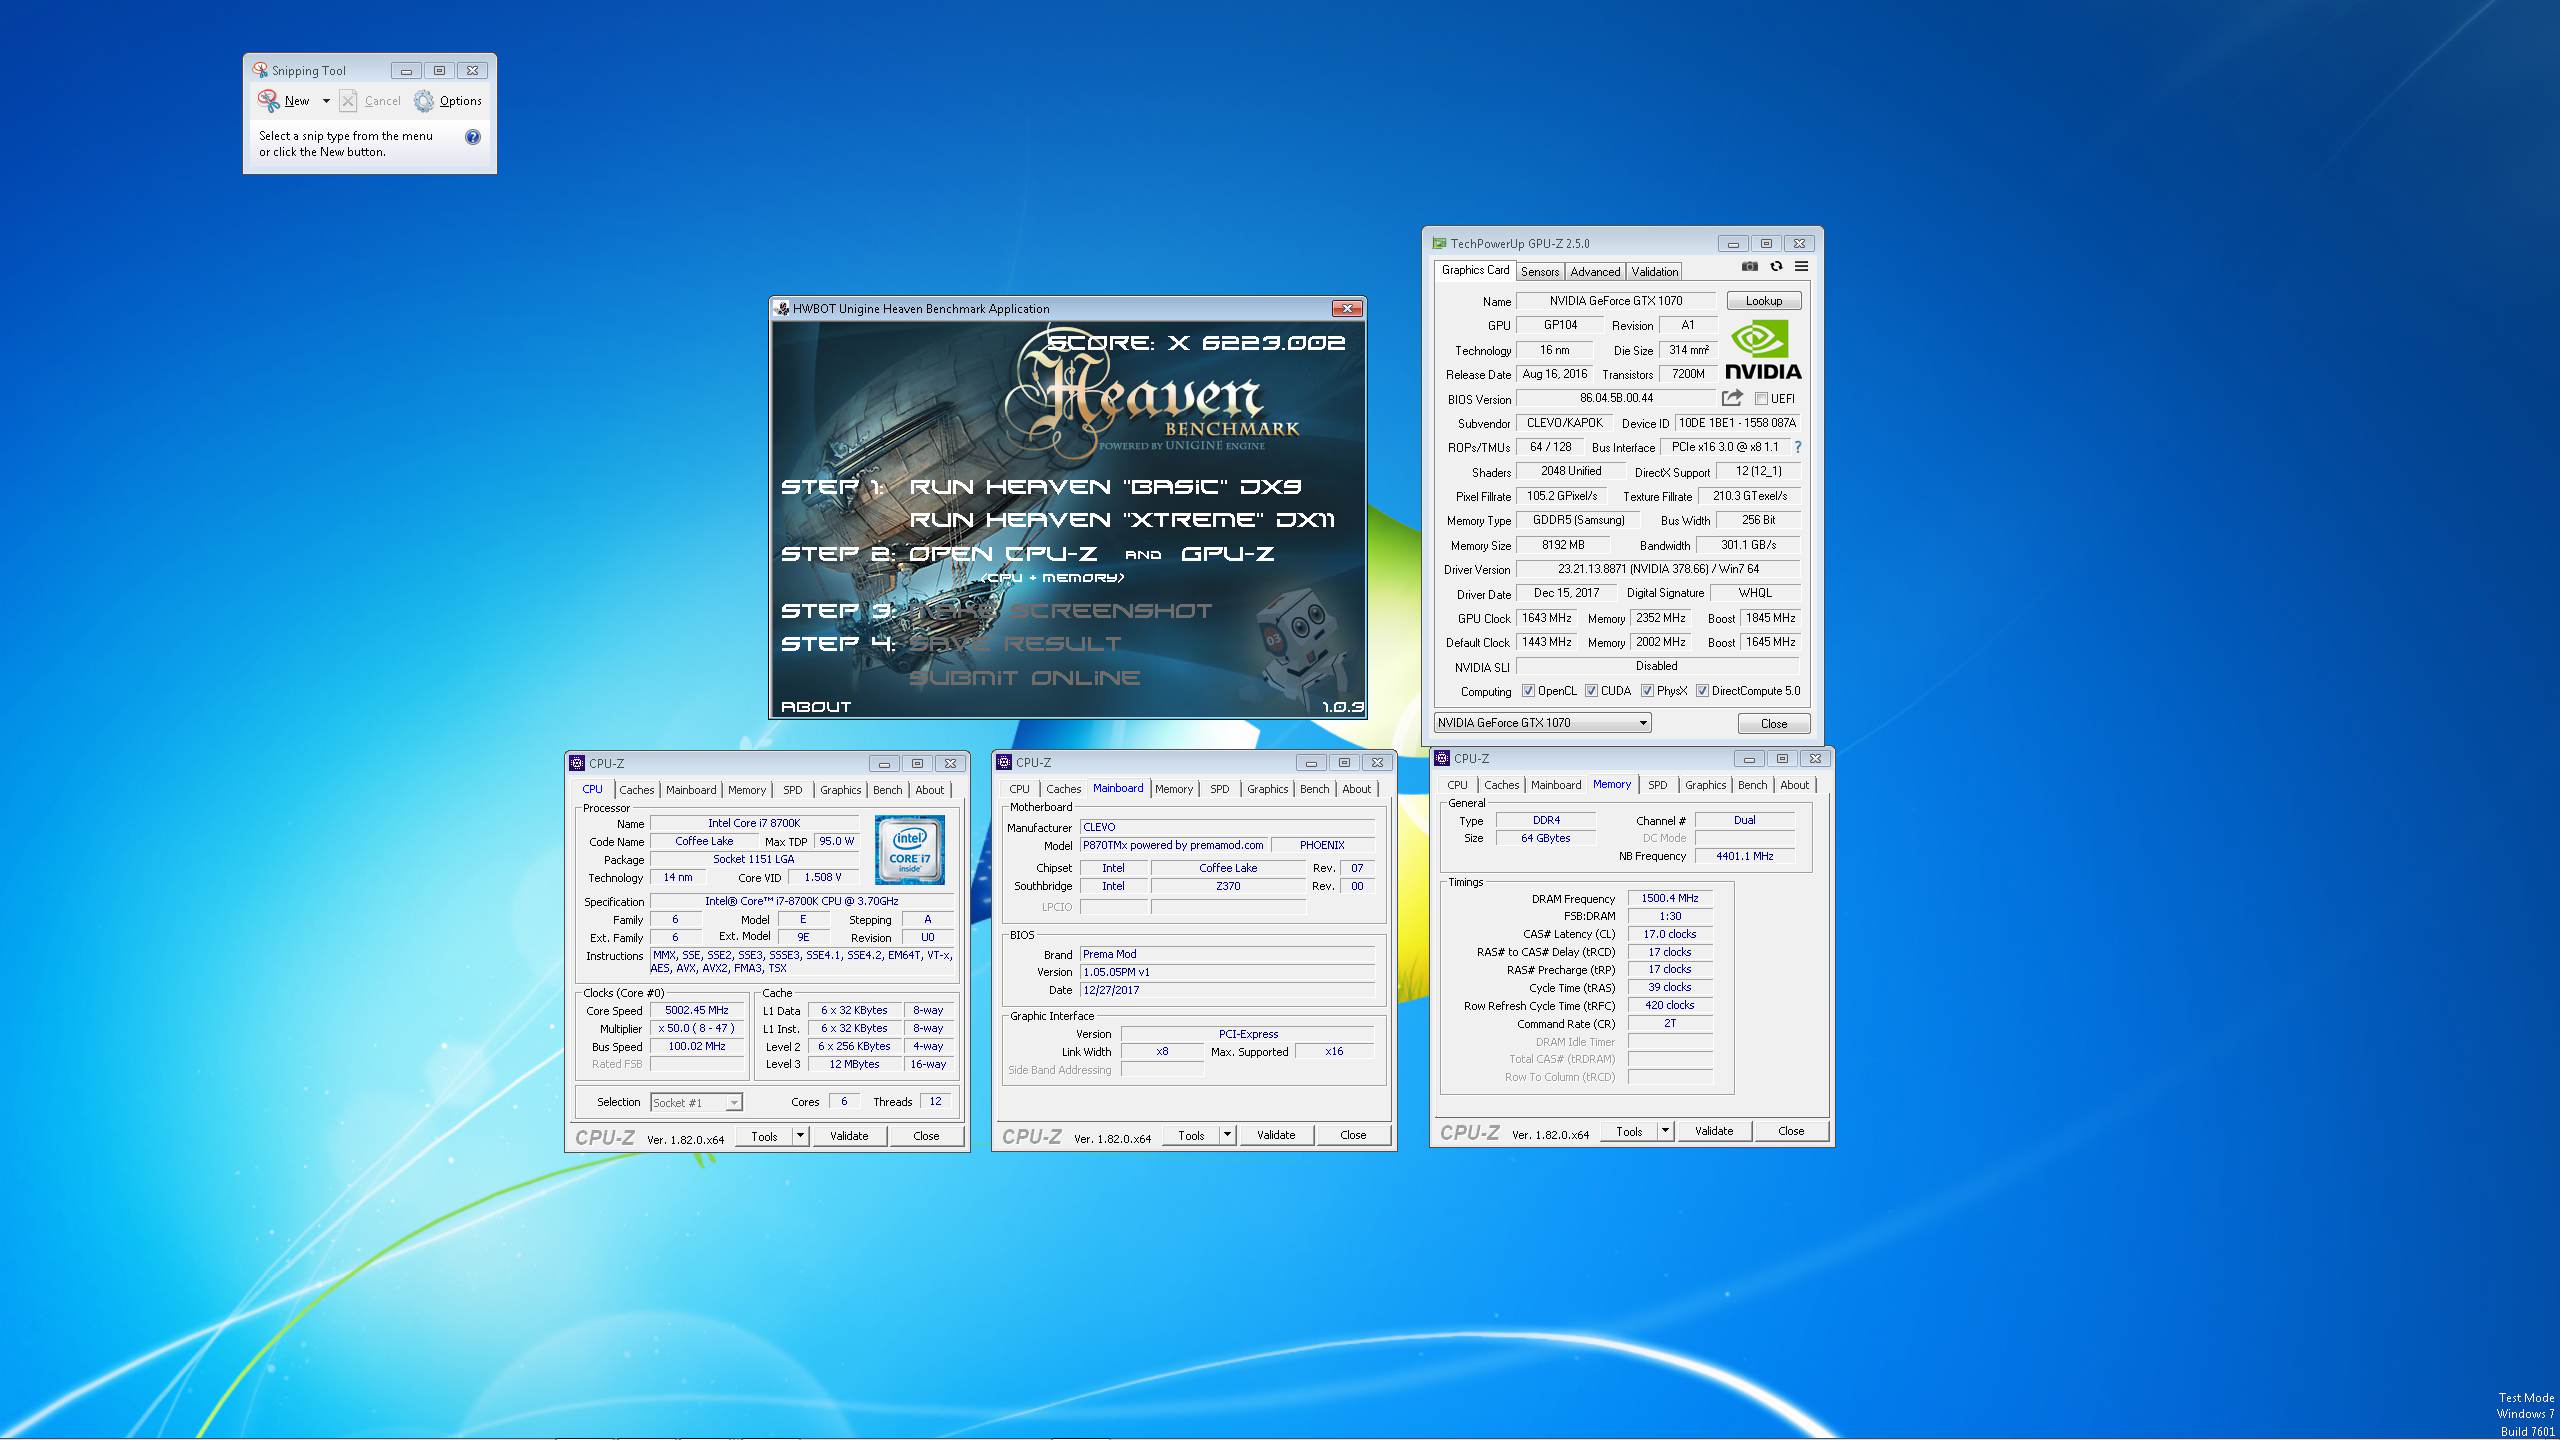Click the DRAM Frequency value 1500.4 MHz
Image resolution: width=2560 pixels, height=1440 pixels.
pyautogui.click(x=1669, y=898)
